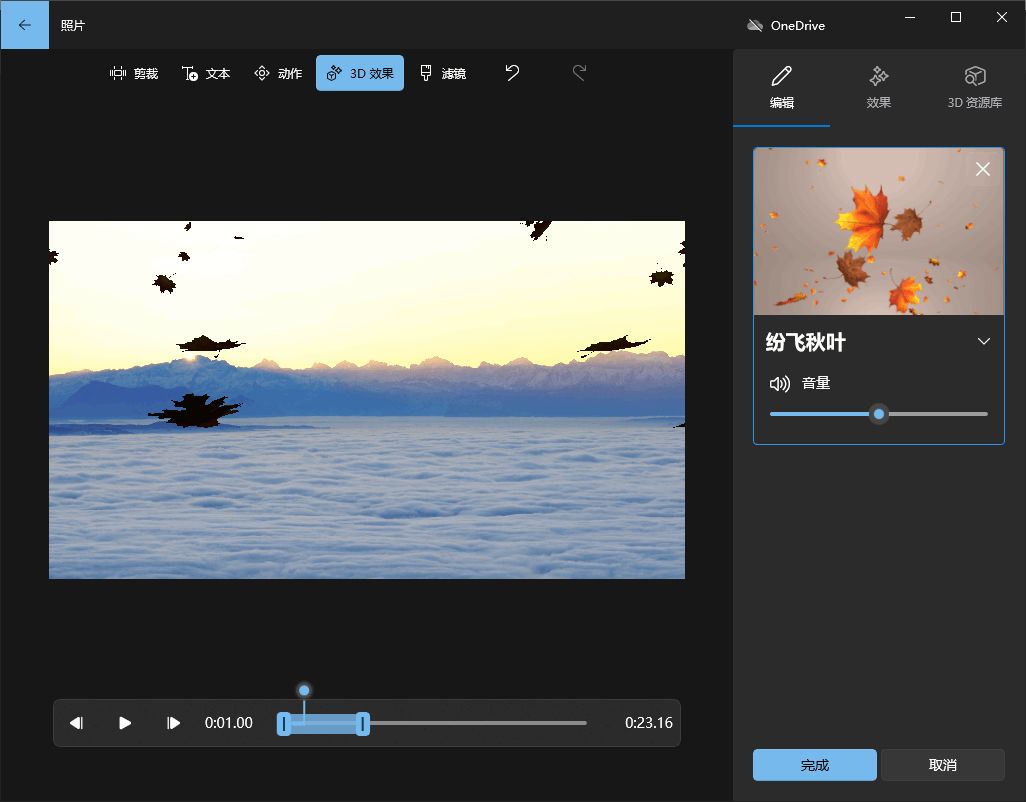The image size is (1026, 802).
Task: Click the back arrow button
Action: (x=25, y=25)
